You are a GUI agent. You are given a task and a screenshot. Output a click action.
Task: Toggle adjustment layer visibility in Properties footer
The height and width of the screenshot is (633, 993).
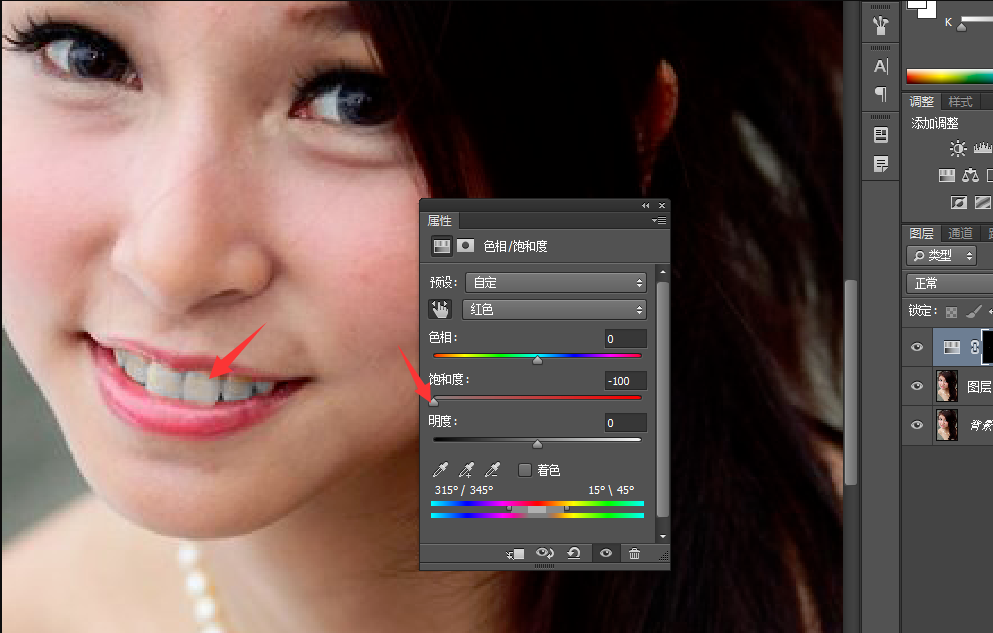(606, 553)
